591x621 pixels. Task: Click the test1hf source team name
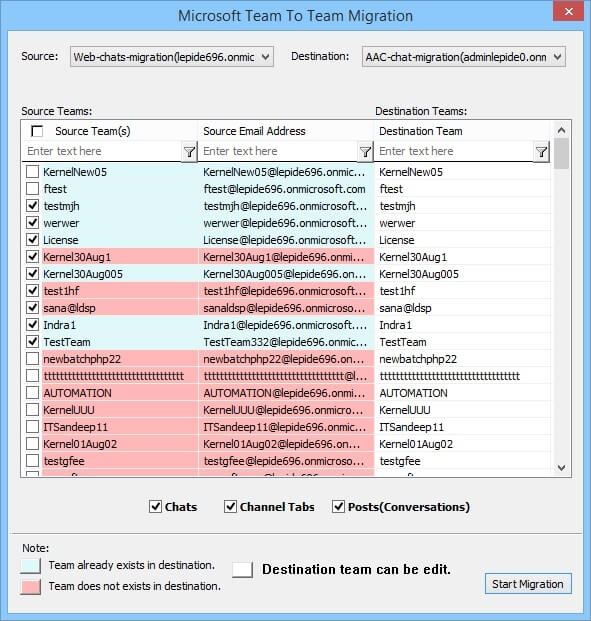pyautogui.click(x=61, y=291)
